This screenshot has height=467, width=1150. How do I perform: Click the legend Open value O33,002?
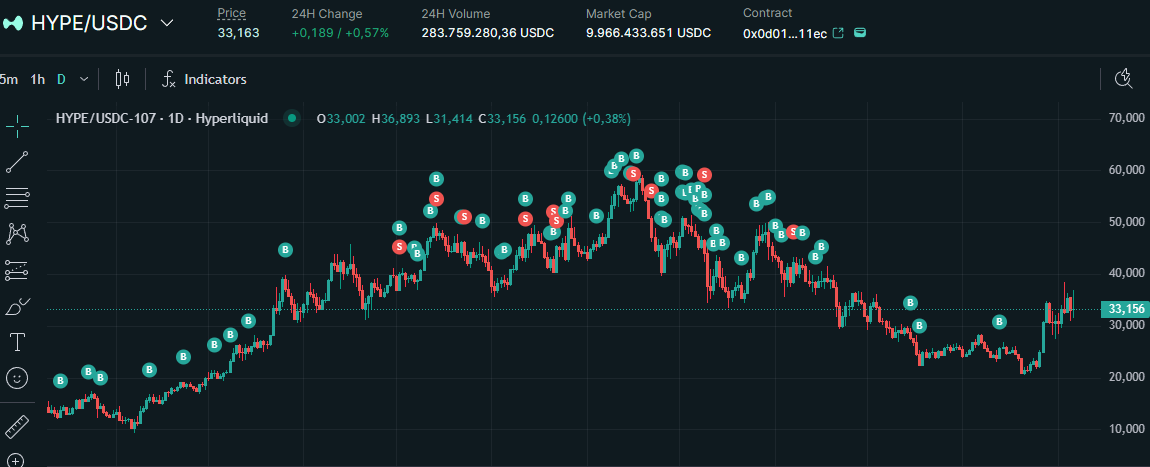tap(341, 118)
